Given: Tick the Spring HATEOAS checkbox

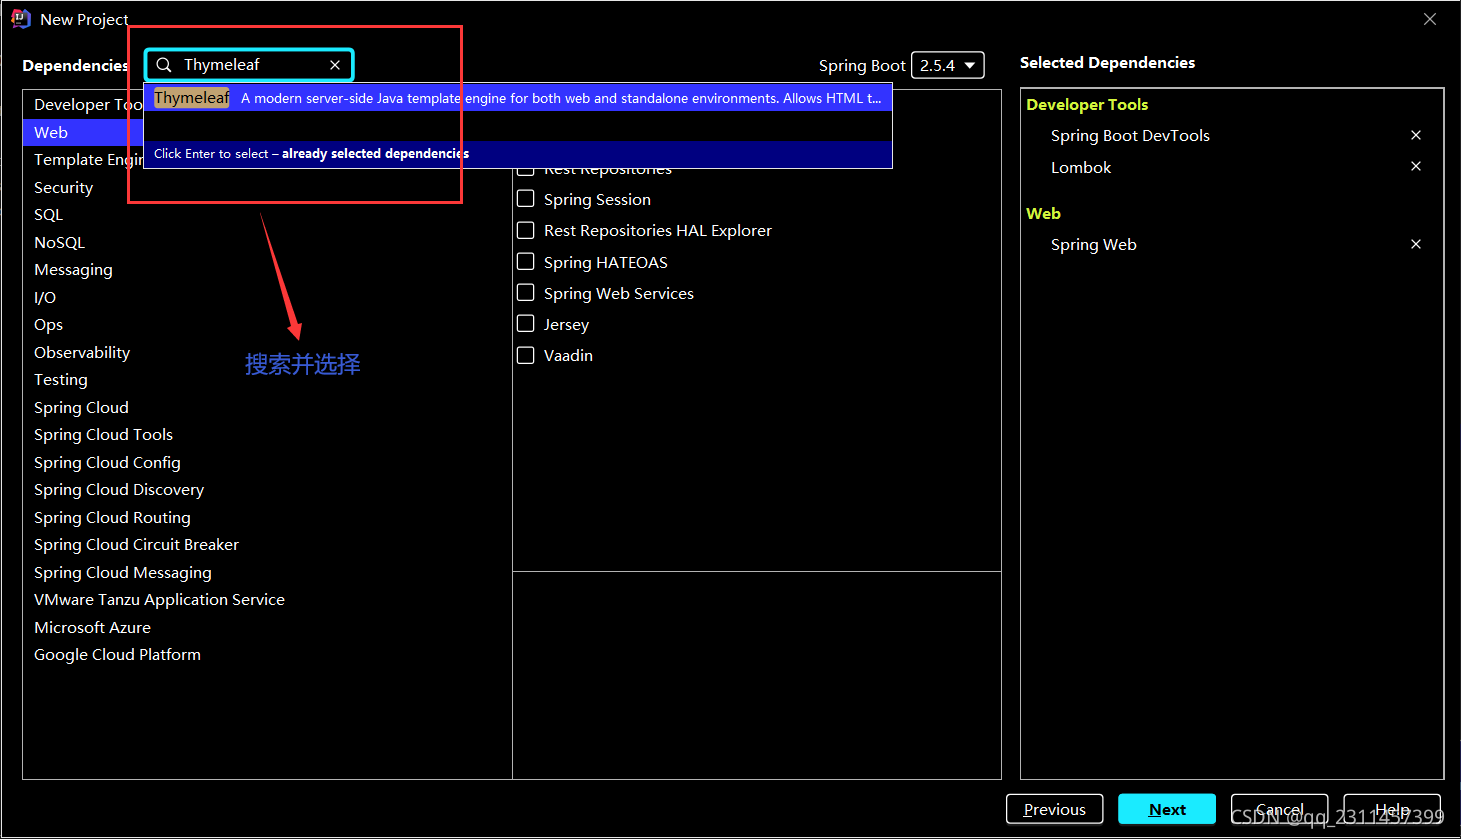Looking at the screenshot, I should [x=525, y=262].
